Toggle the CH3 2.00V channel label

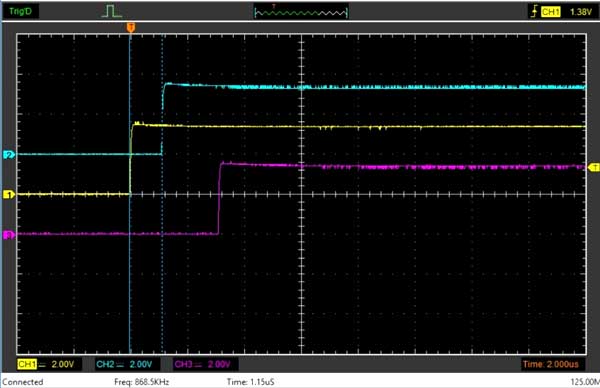[203, 364]
